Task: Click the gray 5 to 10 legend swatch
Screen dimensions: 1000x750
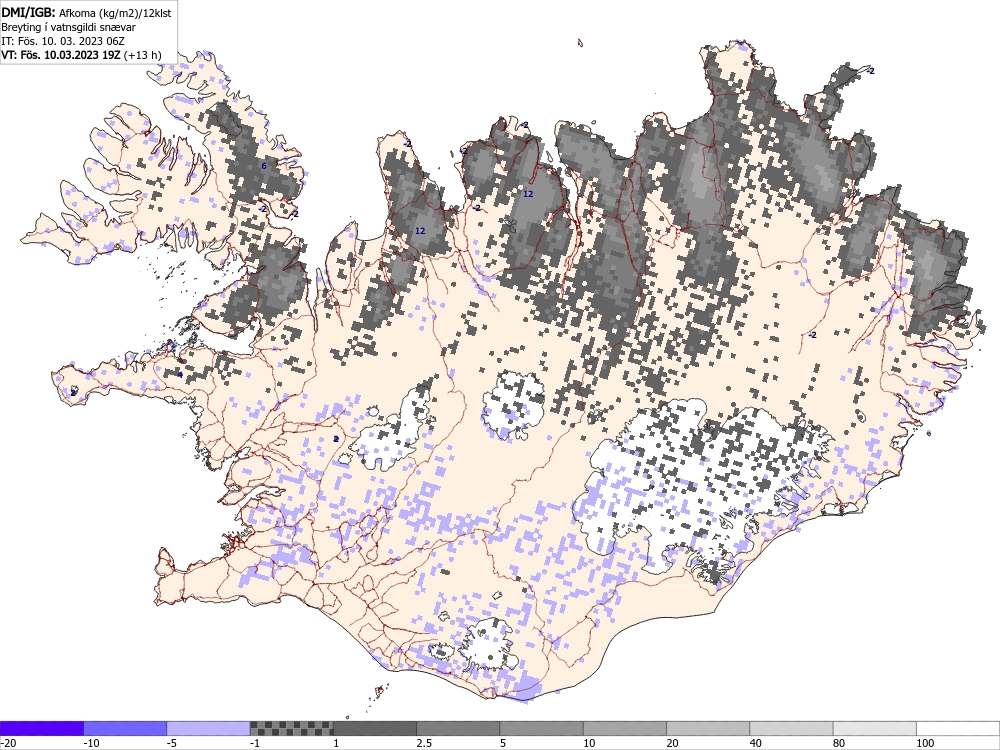Action: pyautogui.click(x=541, y=728)
